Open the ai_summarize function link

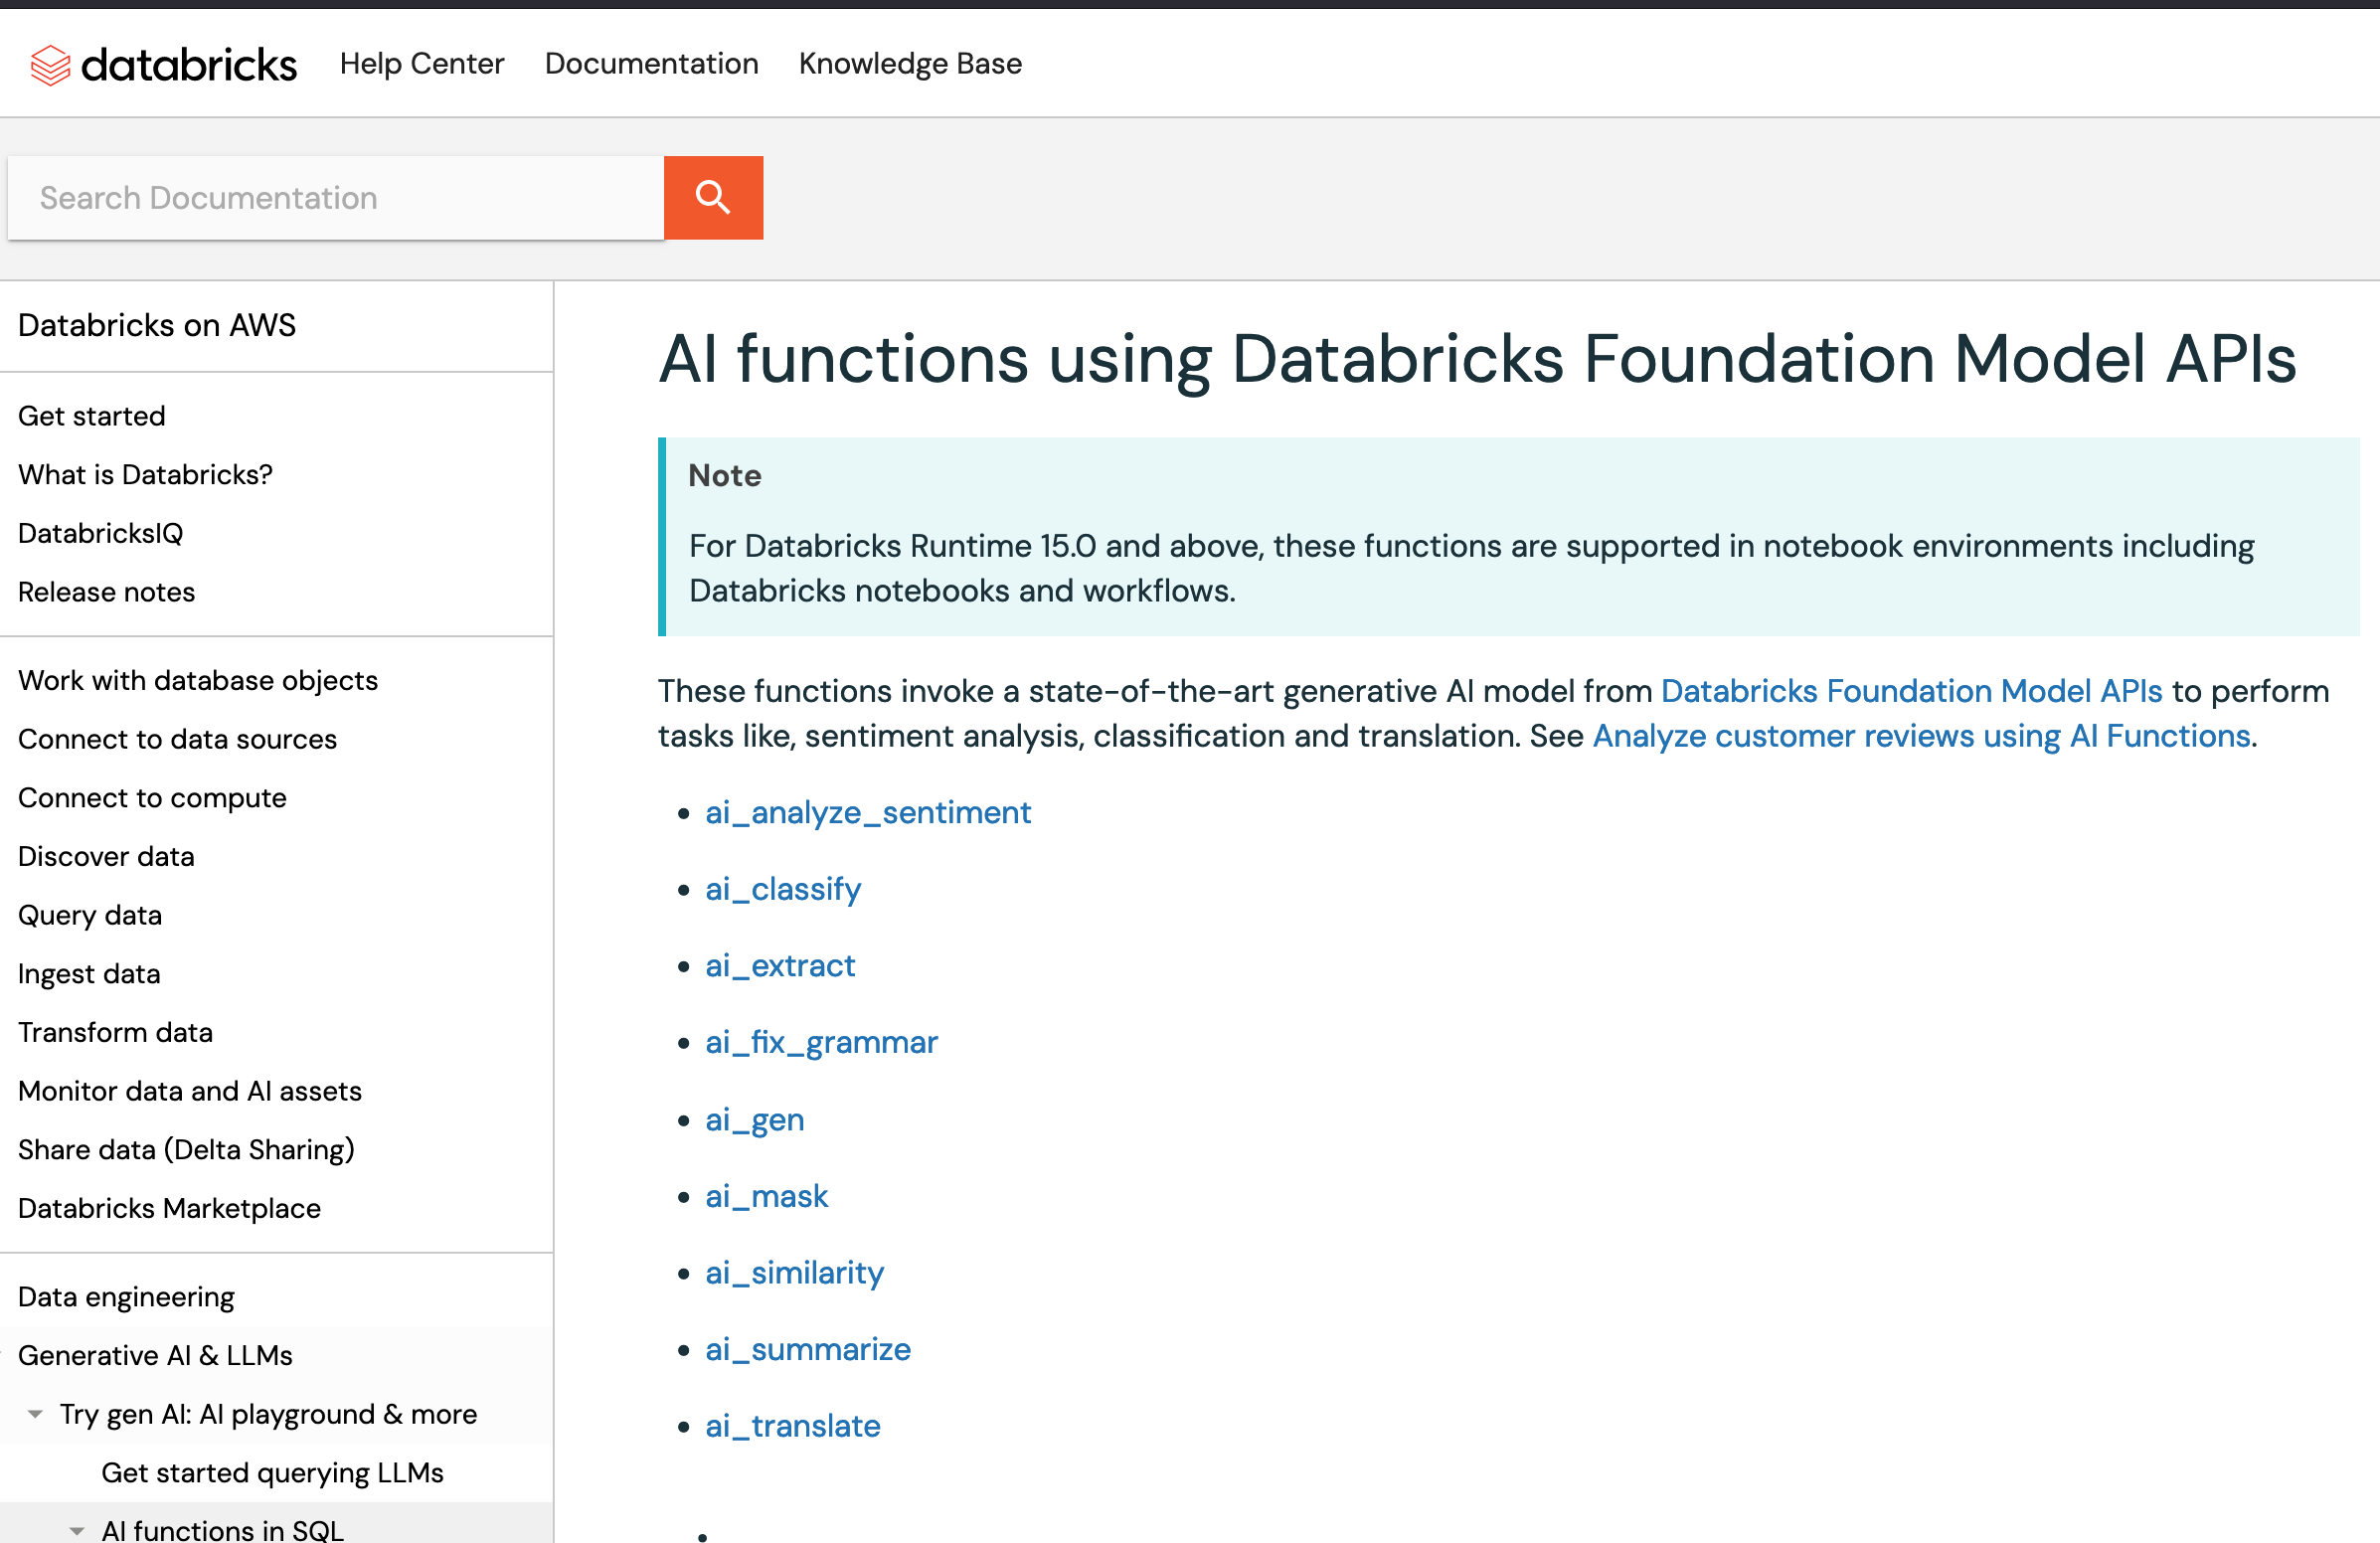808,1349
